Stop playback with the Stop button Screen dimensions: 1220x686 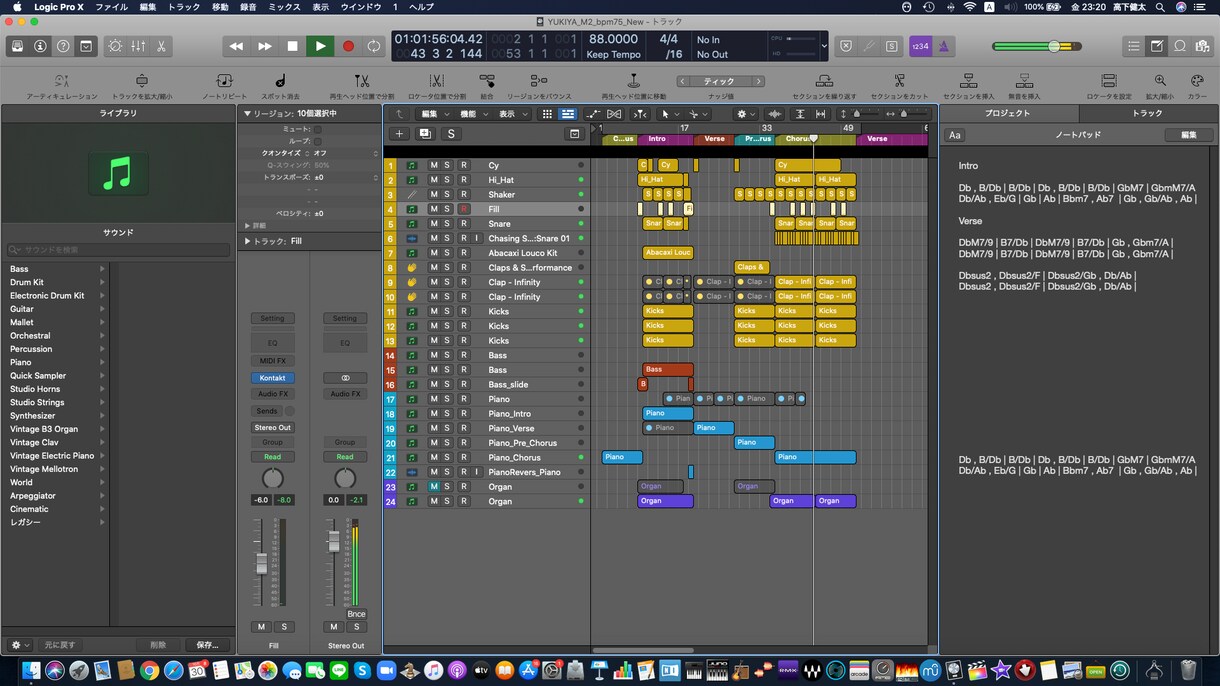(292, 46)
